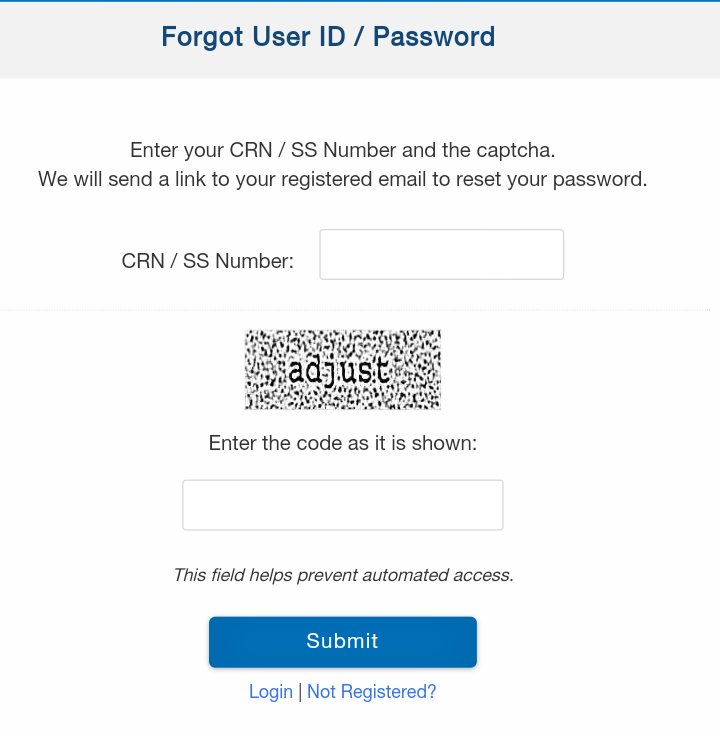The width and height of the screenshot is (720, 736).
Task: Select the 'Forgot User ID / Password' heading
Action: click(x=328, y=37)
